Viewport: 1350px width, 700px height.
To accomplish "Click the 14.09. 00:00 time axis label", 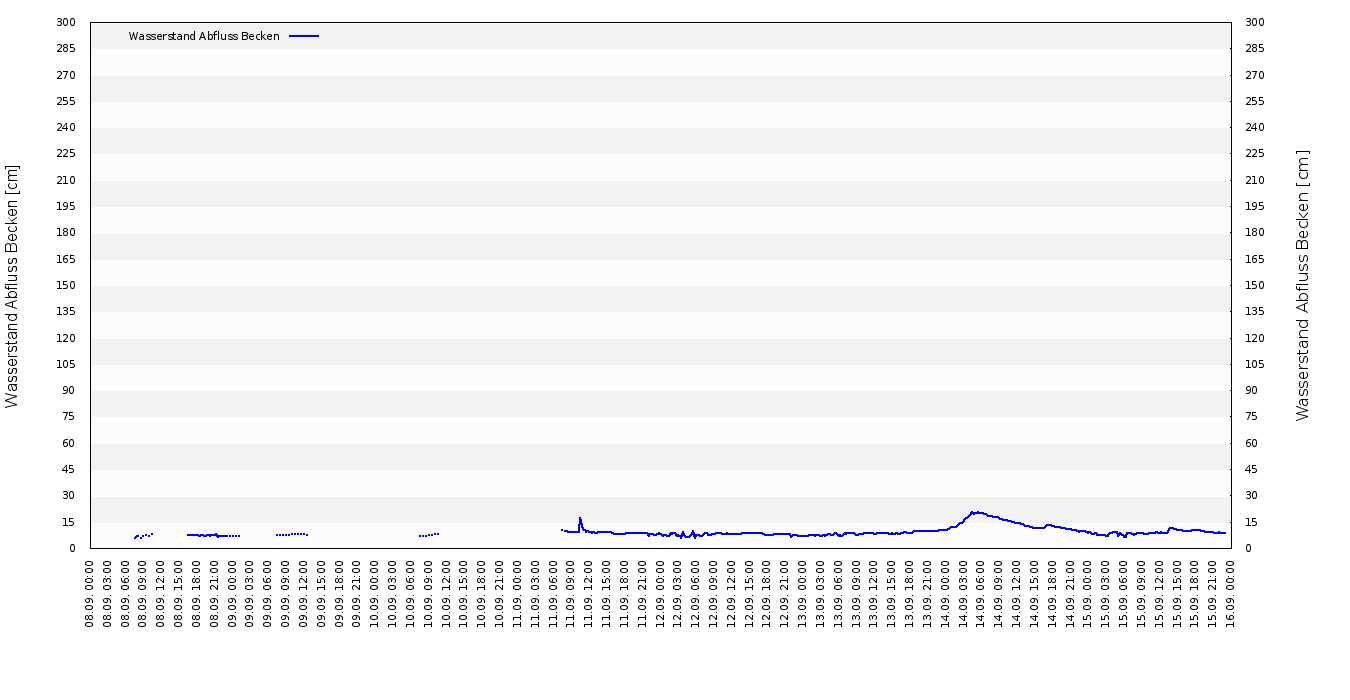I will tap(945, 591).
